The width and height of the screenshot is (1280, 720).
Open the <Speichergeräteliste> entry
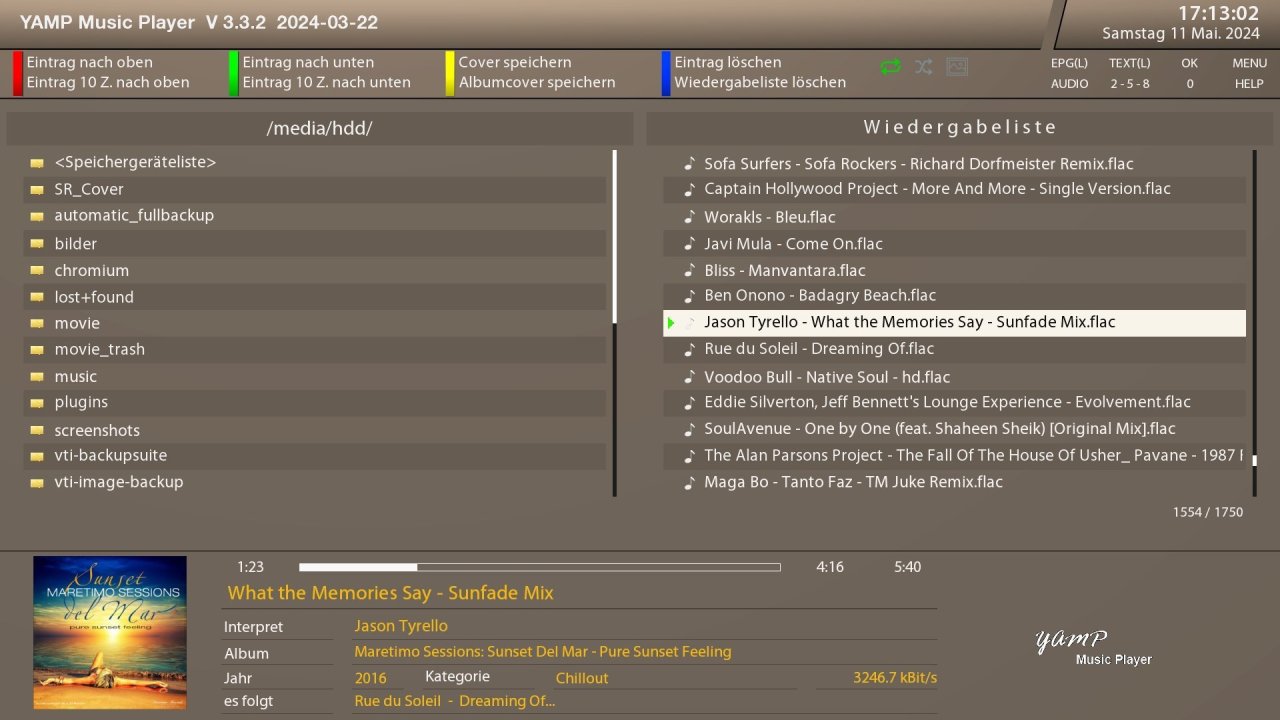(135, 162)
